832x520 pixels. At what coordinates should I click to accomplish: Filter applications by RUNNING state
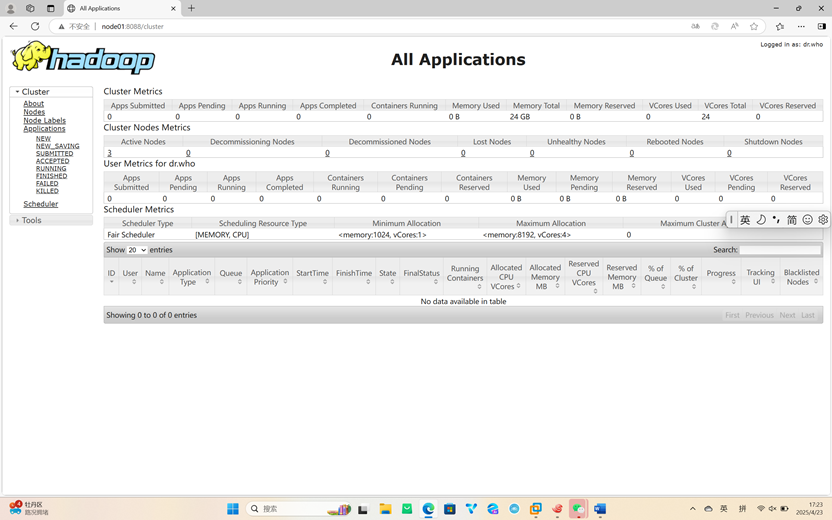[51, 168]
